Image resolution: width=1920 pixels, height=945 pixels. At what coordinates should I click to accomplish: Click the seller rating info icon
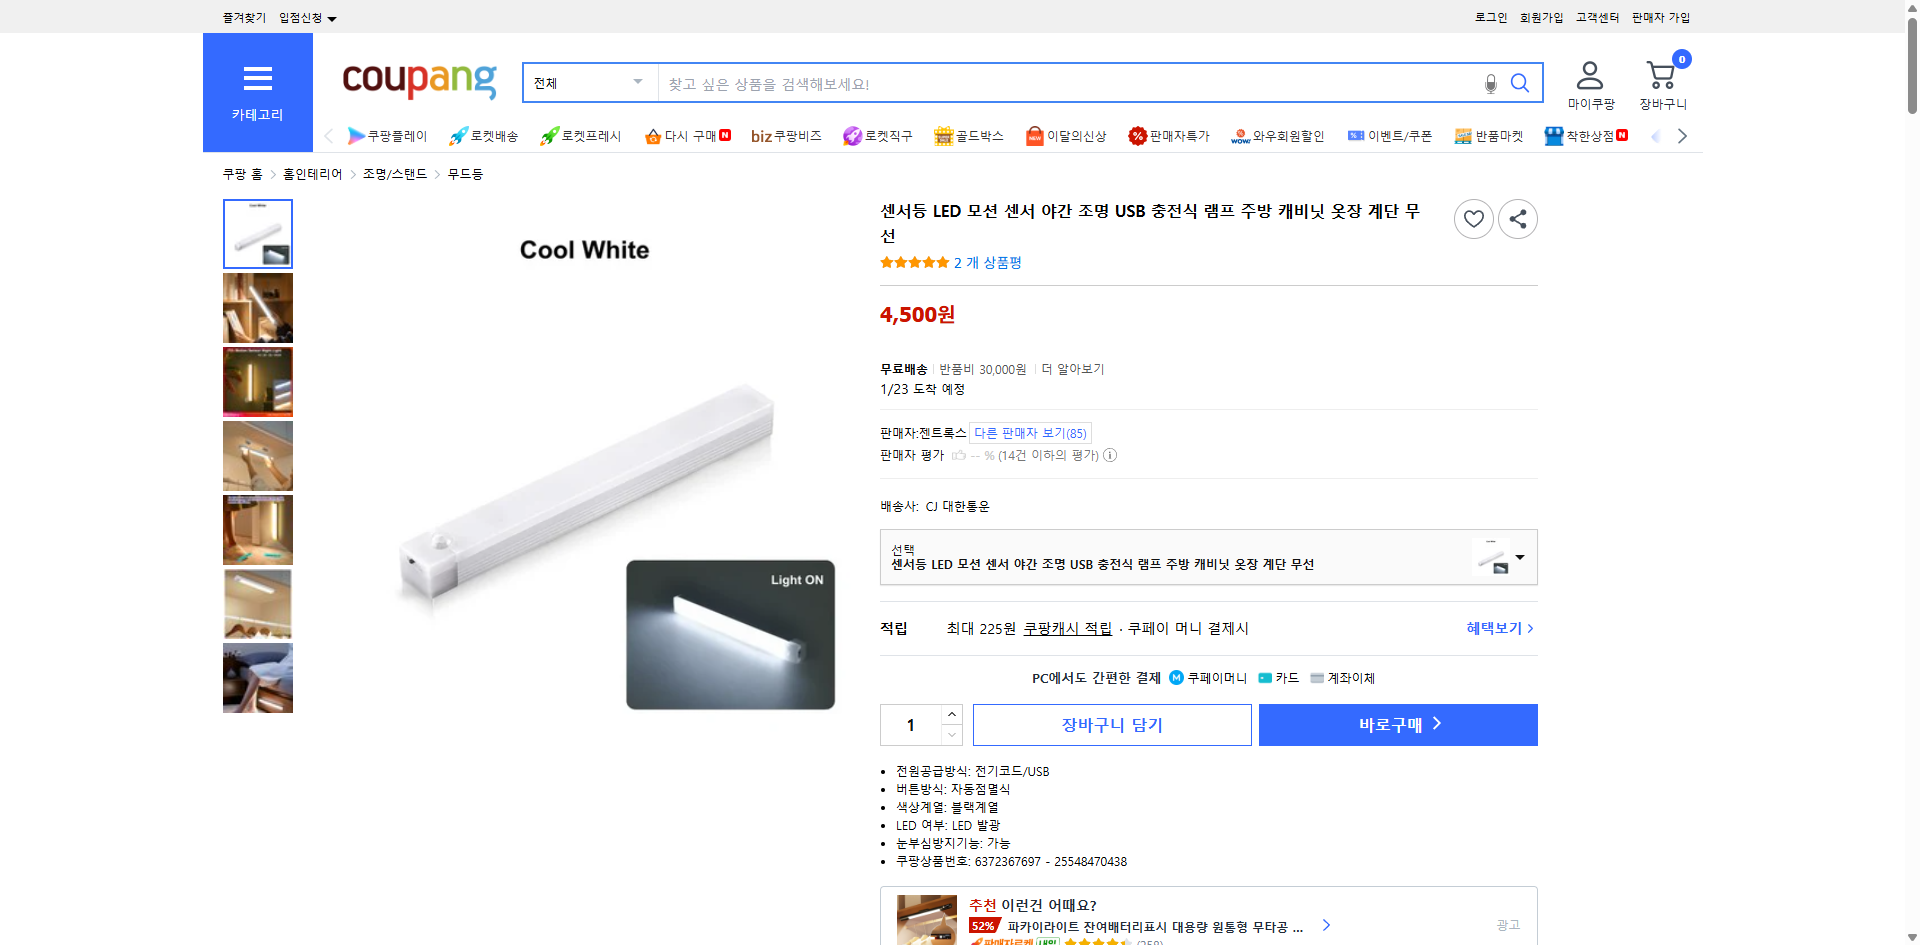pos(1111,455)
